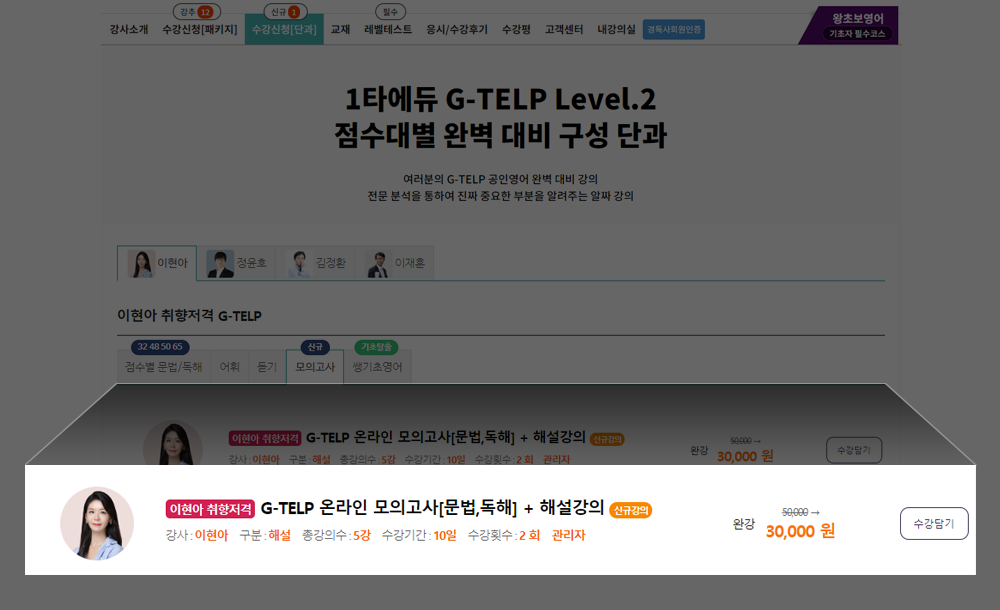Open 내강의실 in the top navigation
This screenshot has height=610, width=1000.
coord(616,29)
